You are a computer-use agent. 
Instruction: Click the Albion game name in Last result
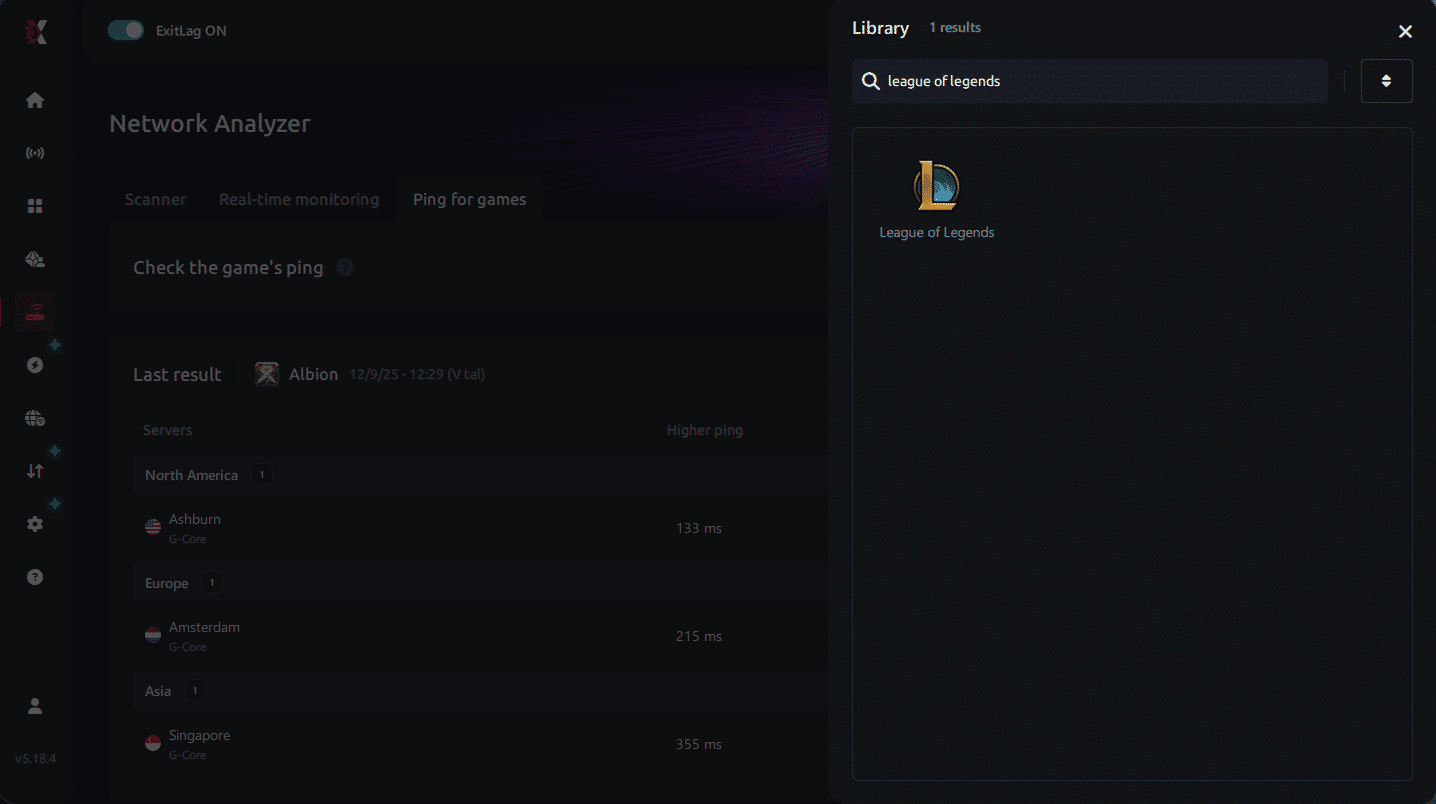click(314, 374)
